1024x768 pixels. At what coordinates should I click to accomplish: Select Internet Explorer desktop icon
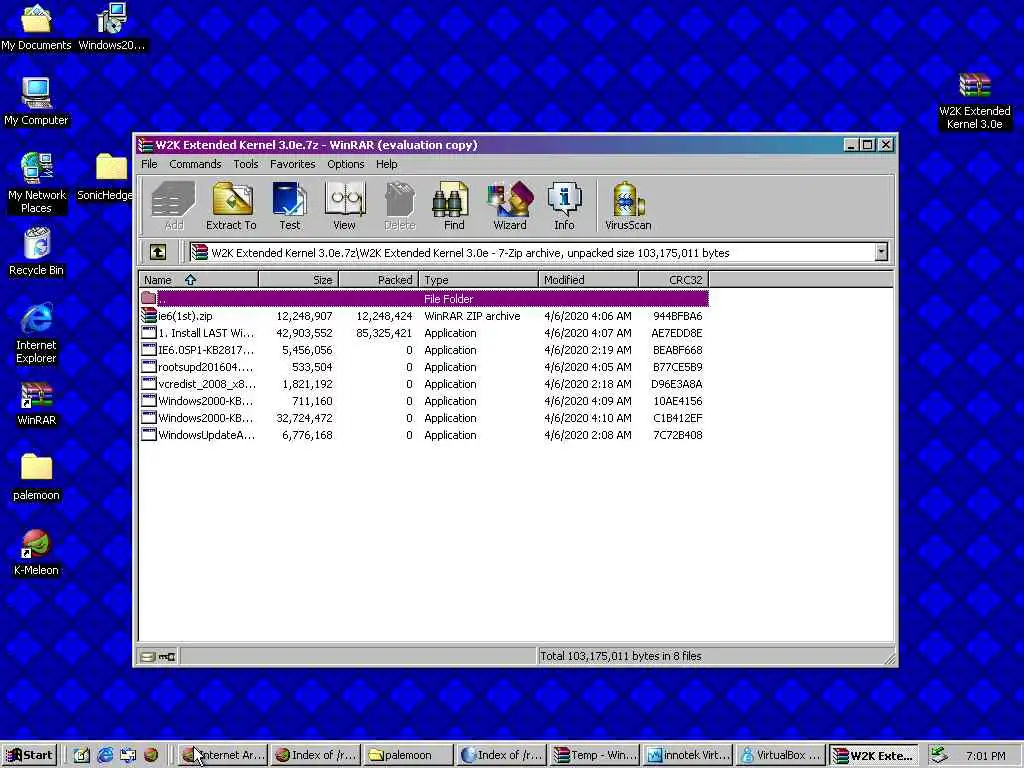(x=36, y=334)
